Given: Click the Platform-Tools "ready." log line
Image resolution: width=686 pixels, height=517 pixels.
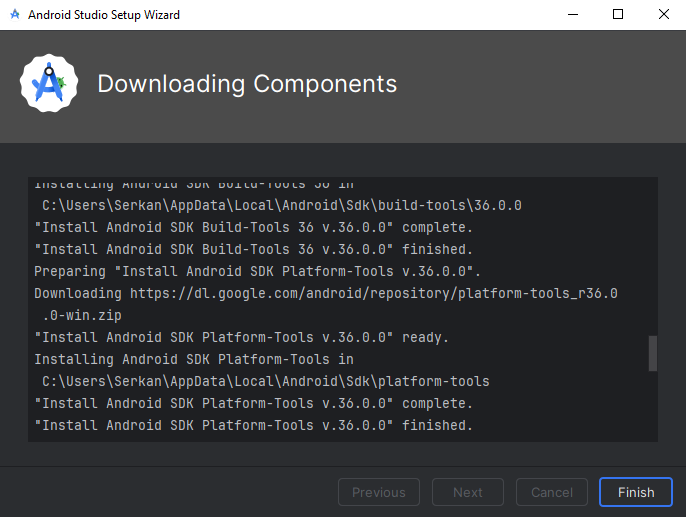Looking at the screenshot, I should tap(242, 337).
